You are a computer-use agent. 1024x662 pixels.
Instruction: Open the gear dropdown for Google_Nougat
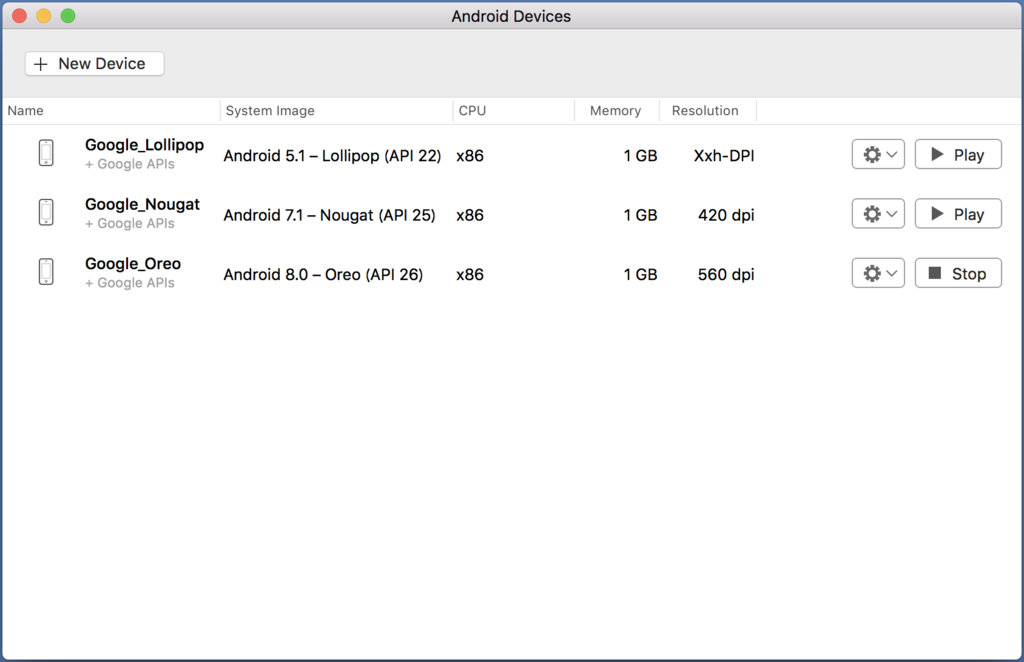click(878, 214)
